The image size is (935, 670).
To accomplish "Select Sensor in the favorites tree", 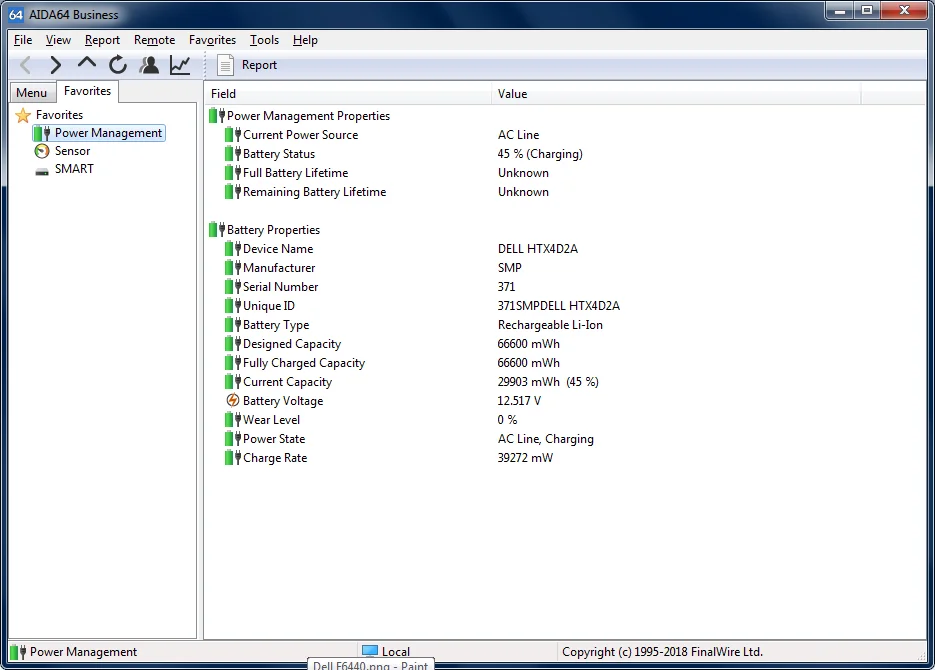I will point(72,151).
